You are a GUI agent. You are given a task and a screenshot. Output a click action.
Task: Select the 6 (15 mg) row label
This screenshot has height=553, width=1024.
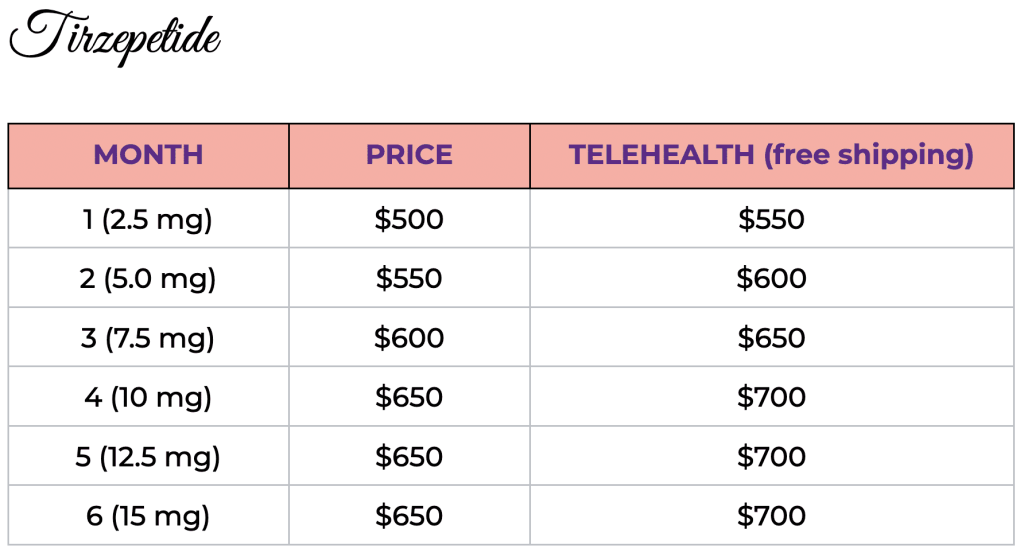click(148, 516)
